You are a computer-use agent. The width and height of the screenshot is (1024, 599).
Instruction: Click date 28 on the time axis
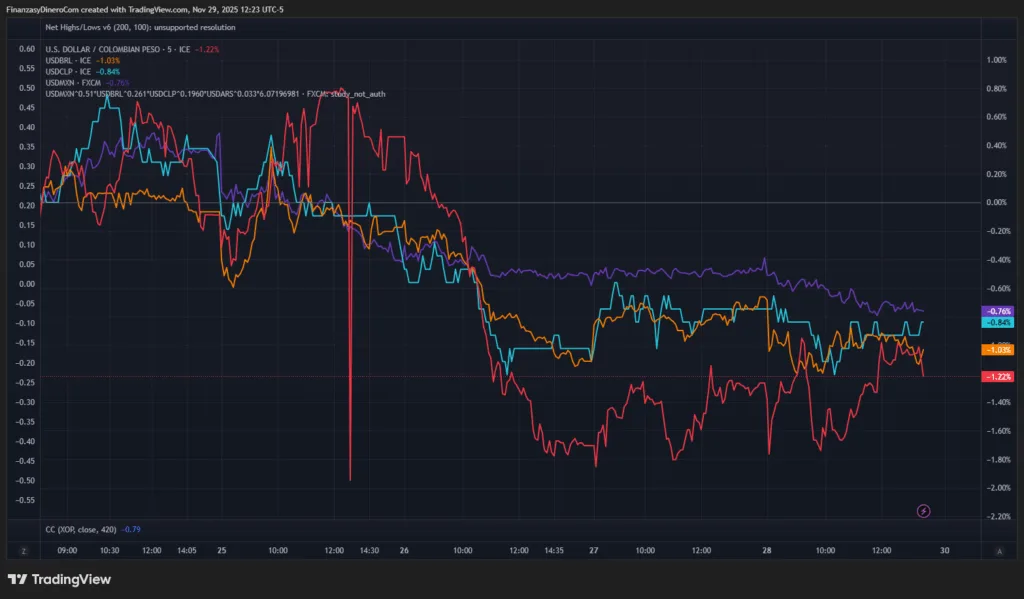pos(768,551)
